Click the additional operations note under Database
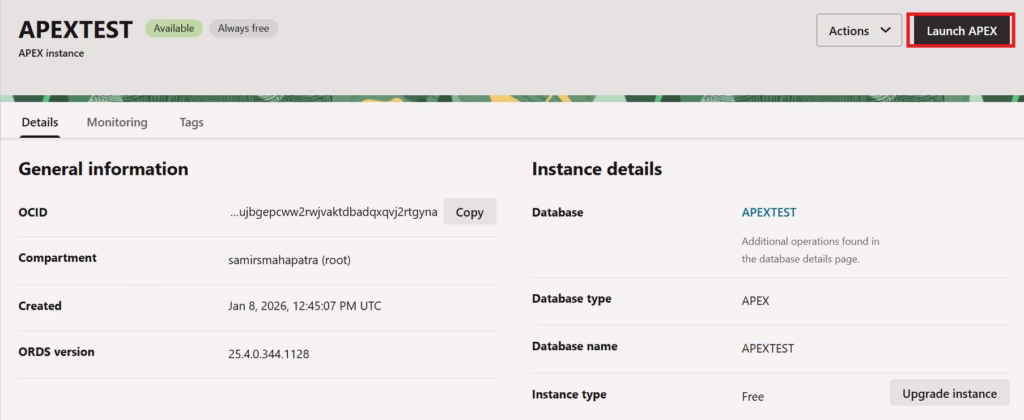This screenshot has width=1024, height=420. 810,250
